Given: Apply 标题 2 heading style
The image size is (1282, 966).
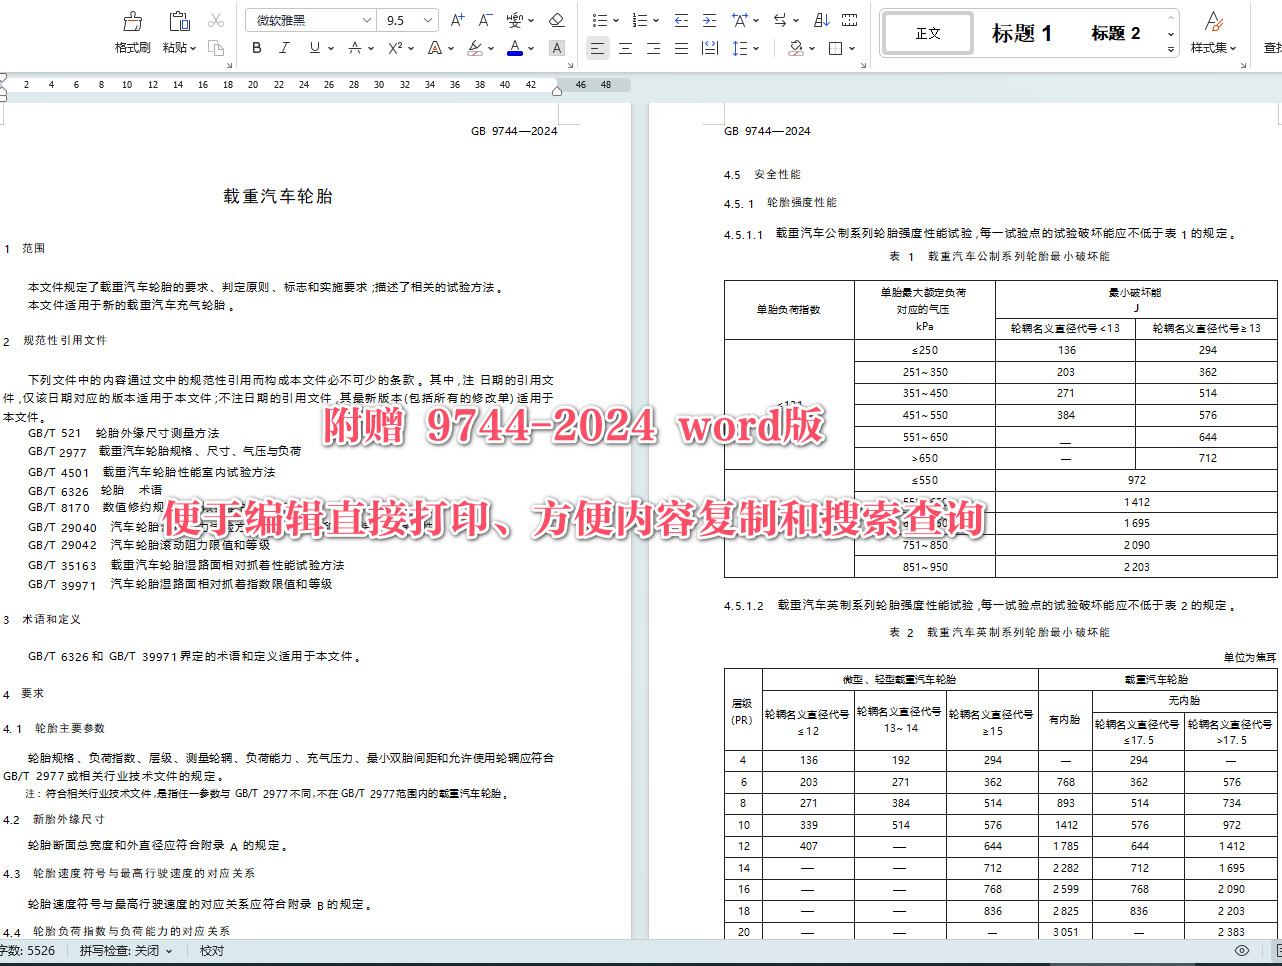Looking at the screenshot, I should (x=1115, y=33).
